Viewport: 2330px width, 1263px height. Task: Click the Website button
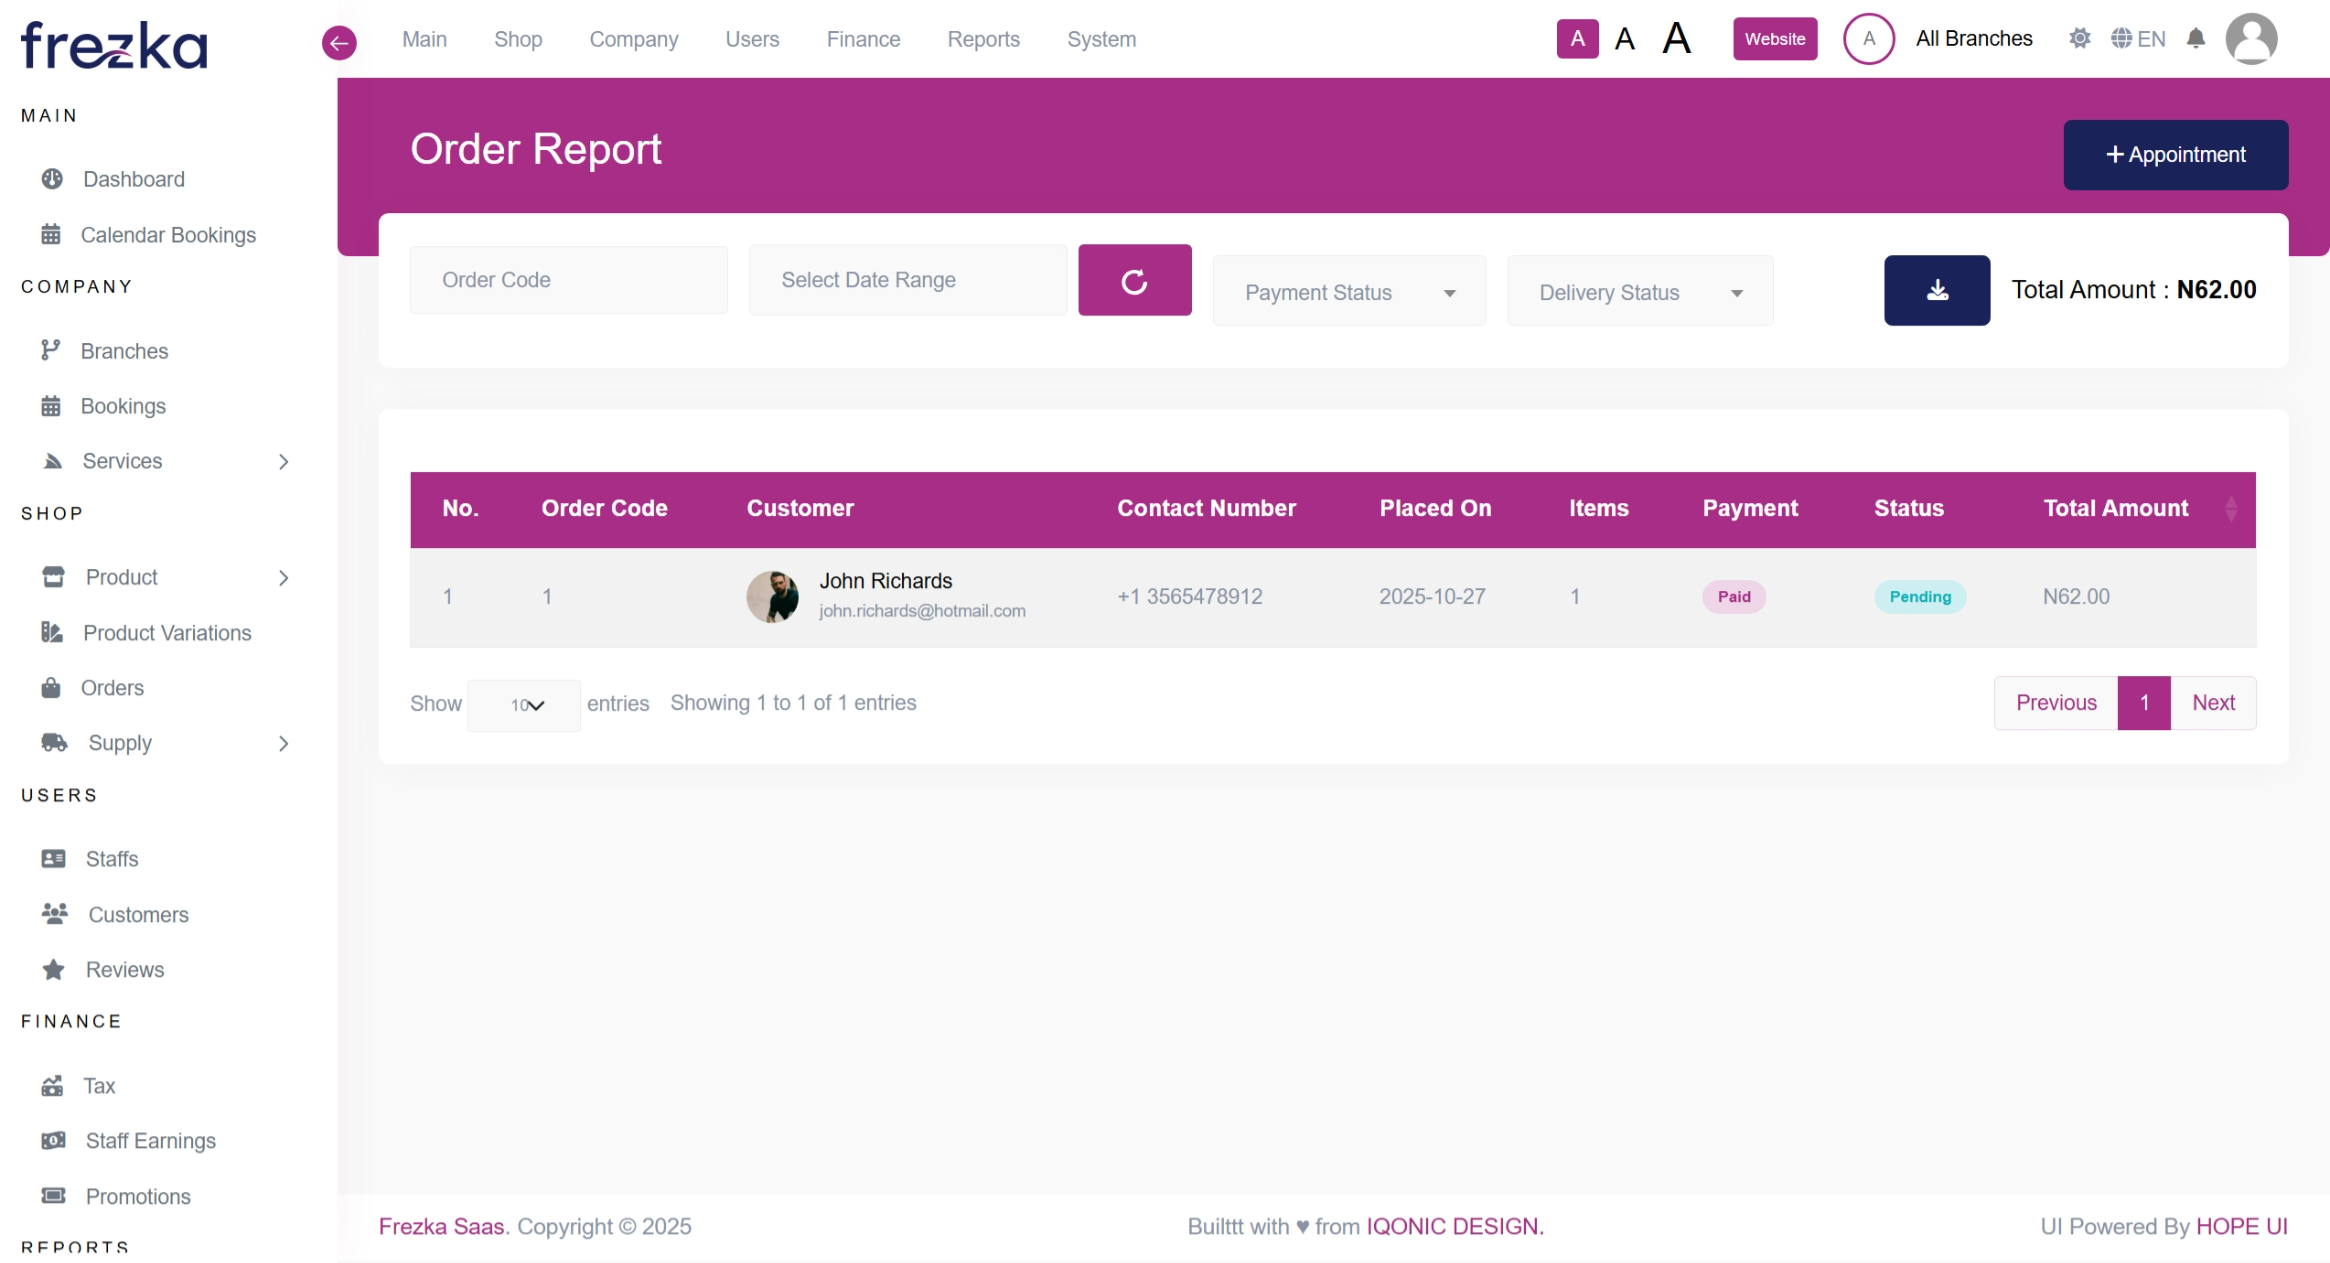(1774, 39)
